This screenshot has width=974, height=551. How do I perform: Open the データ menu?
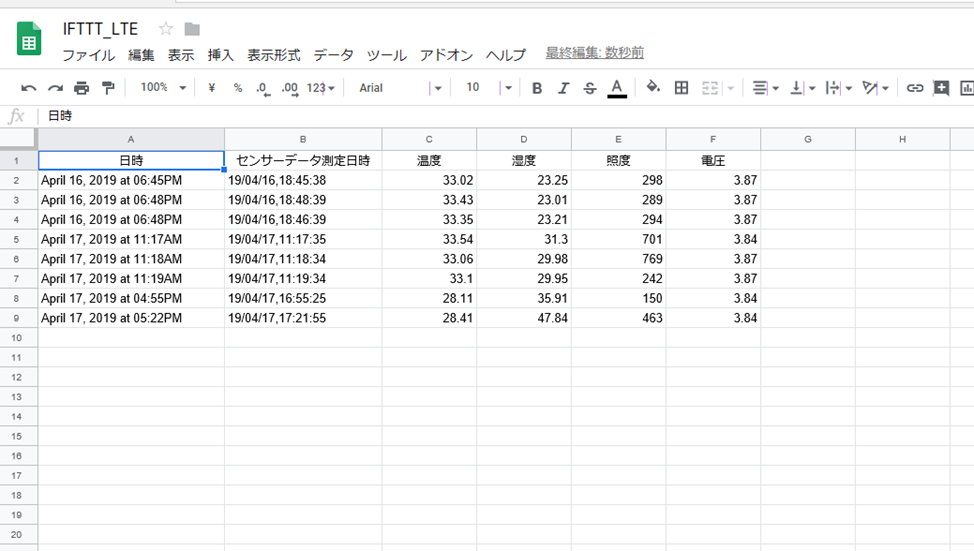coord(333,55)
